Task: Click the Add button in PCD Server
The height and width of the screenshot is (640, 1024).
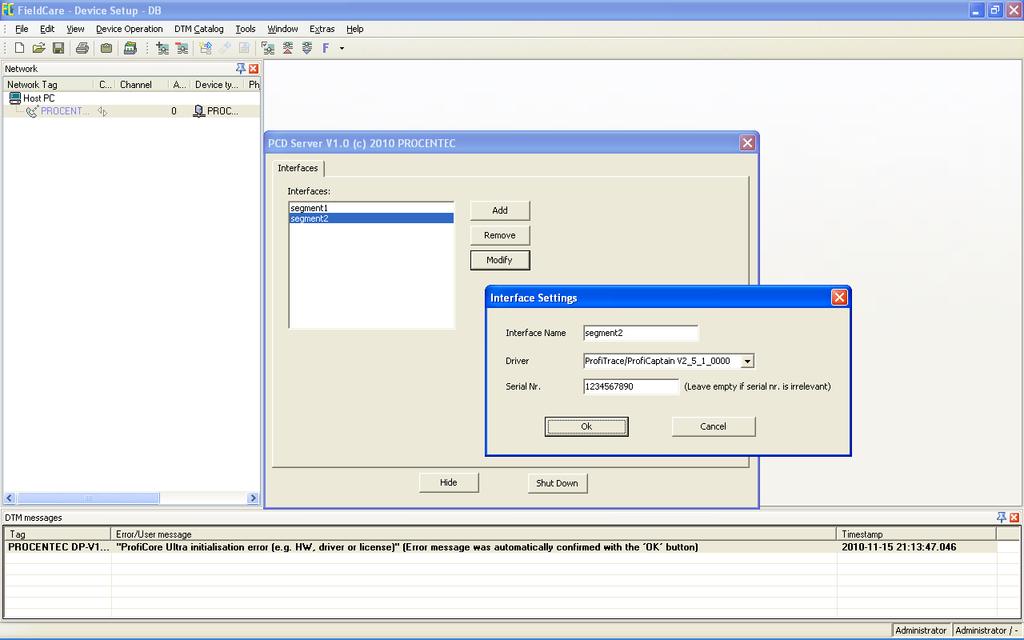Action: (x=500, y=210)
